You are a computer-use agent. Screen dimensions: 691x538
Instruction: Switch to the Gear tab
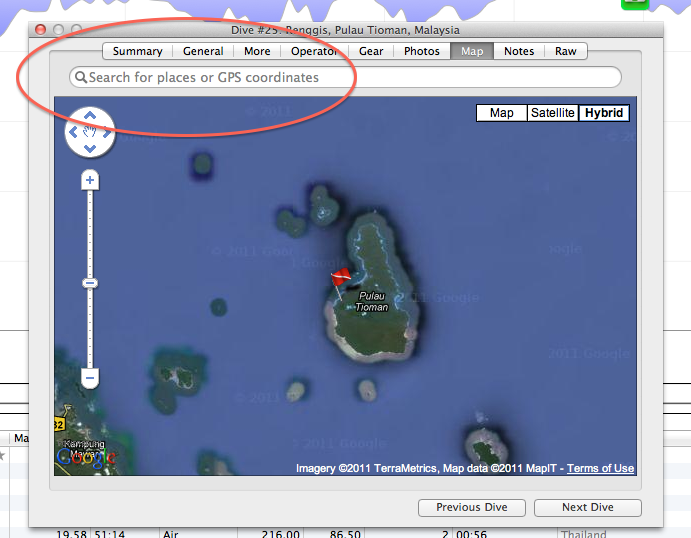coord(371,51)
